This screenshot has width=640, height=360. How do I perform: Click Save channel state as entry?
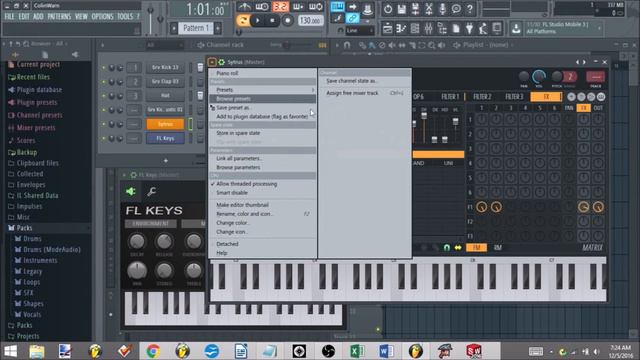coord(365,81)
